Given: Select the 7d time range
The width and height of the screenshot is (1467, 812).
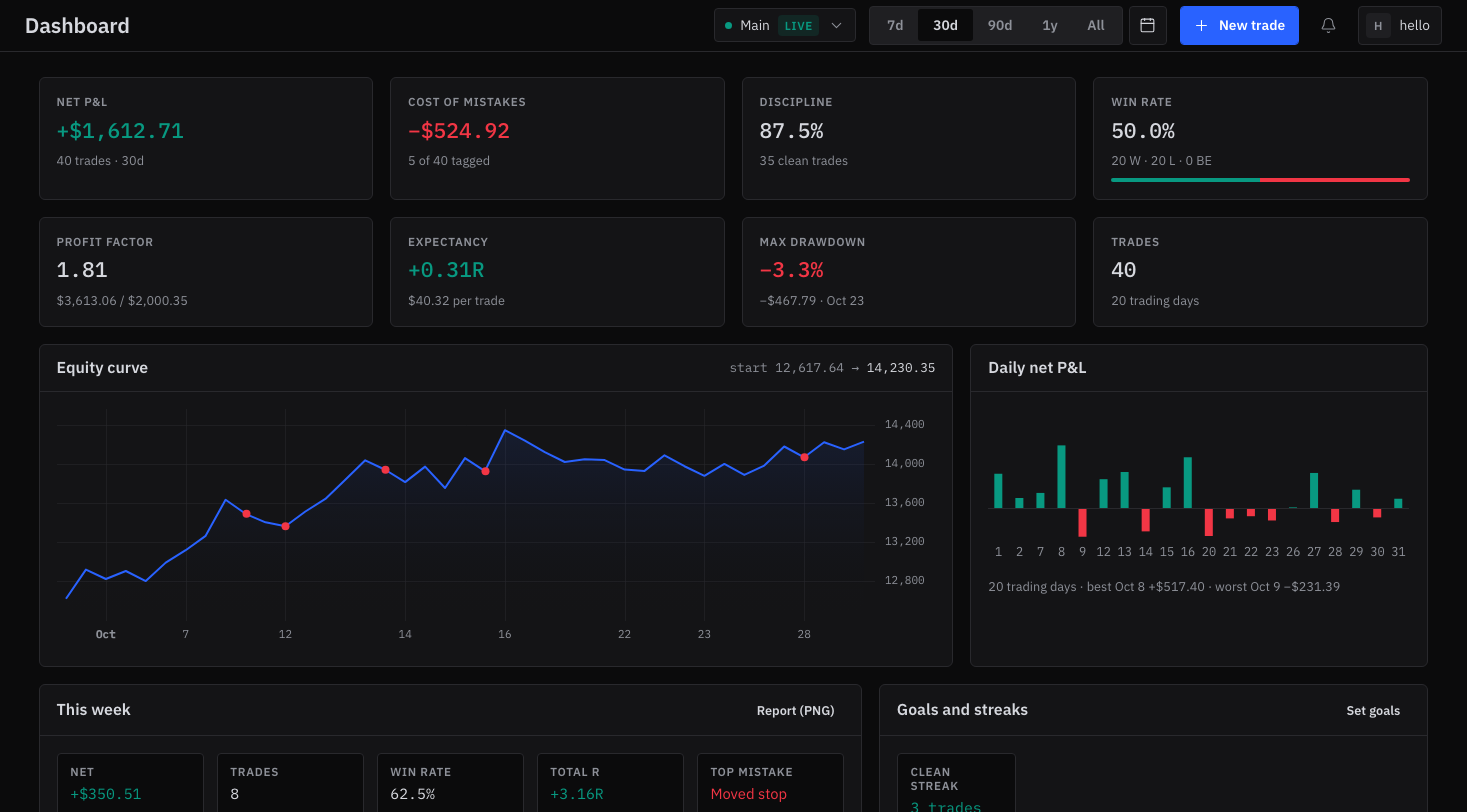Looking at the screenshot, I should 895,25.
